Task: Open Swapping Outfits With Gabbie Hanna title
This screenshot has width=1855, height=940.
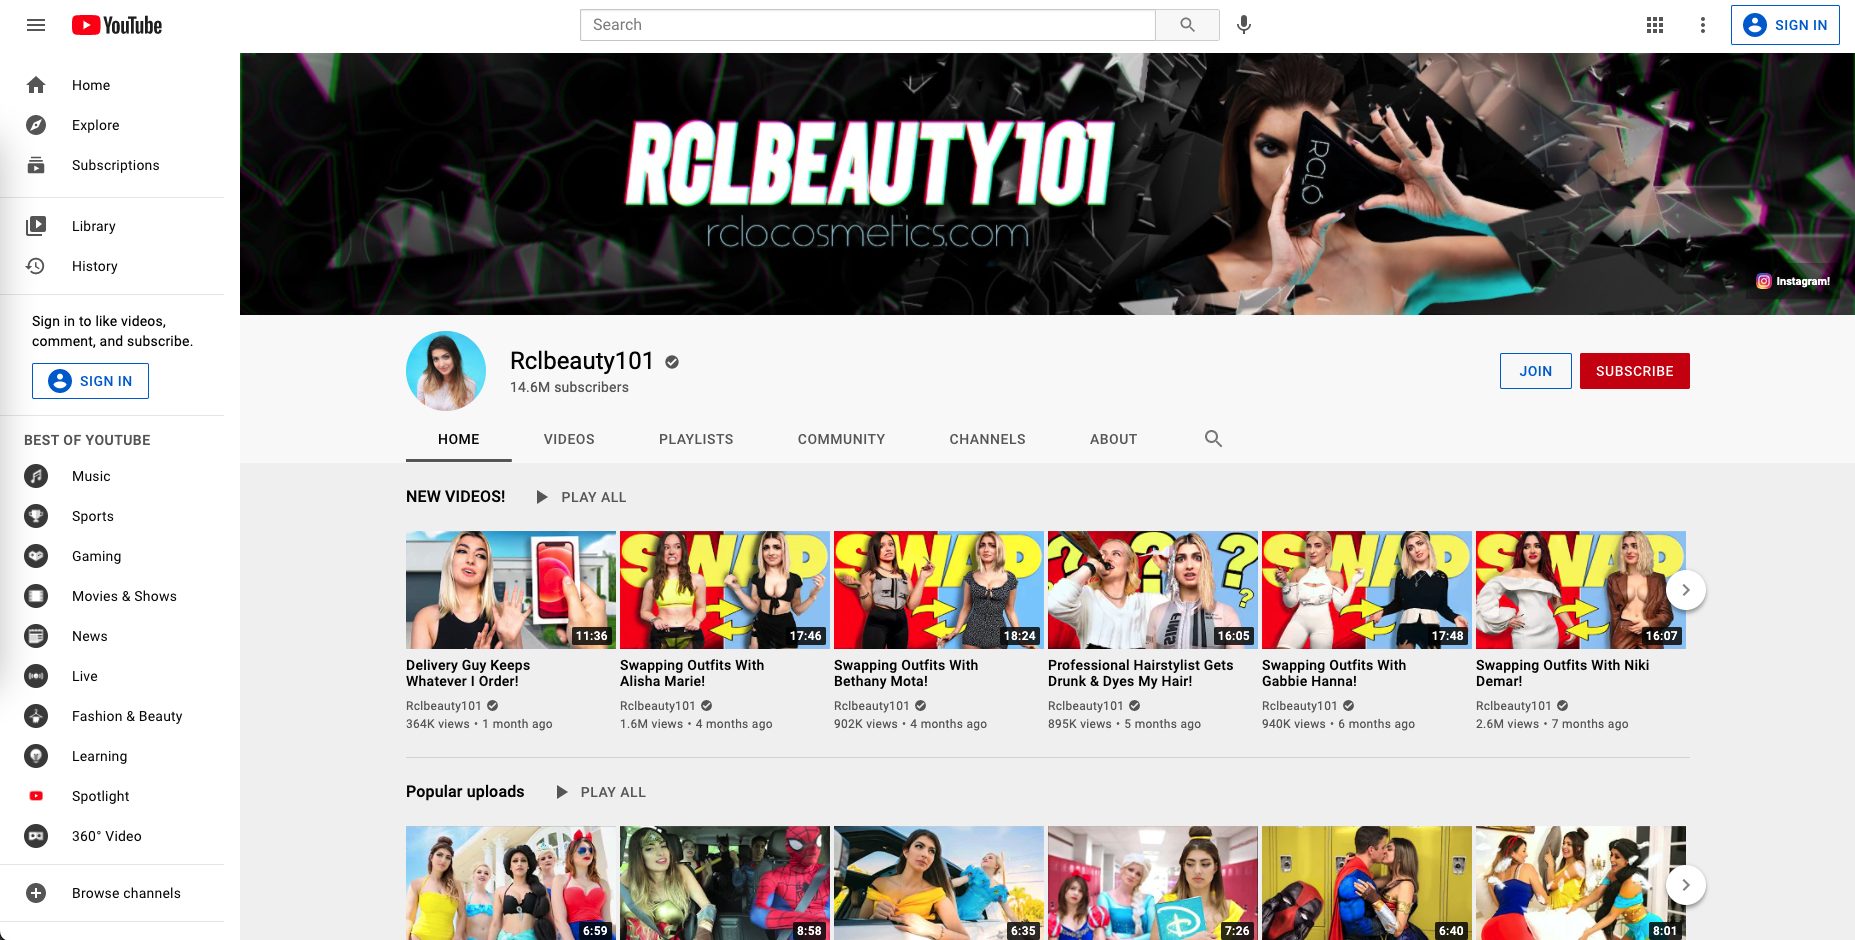Action: coord(1334,673)
